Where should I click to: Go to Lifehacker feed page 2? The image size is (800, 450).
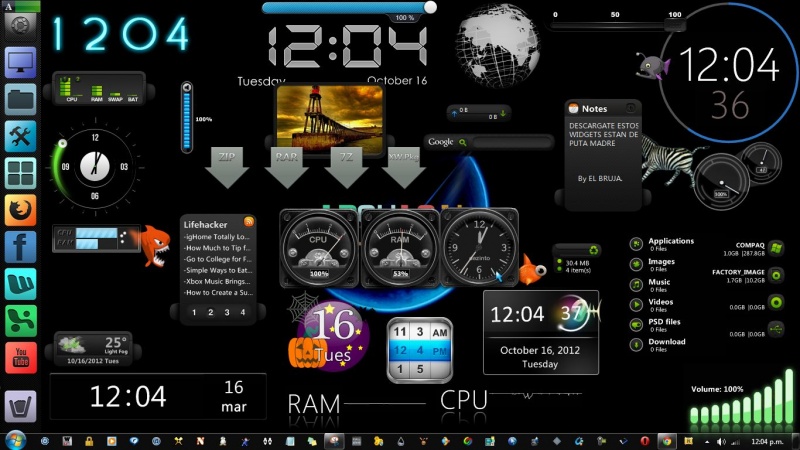(210, 312)
